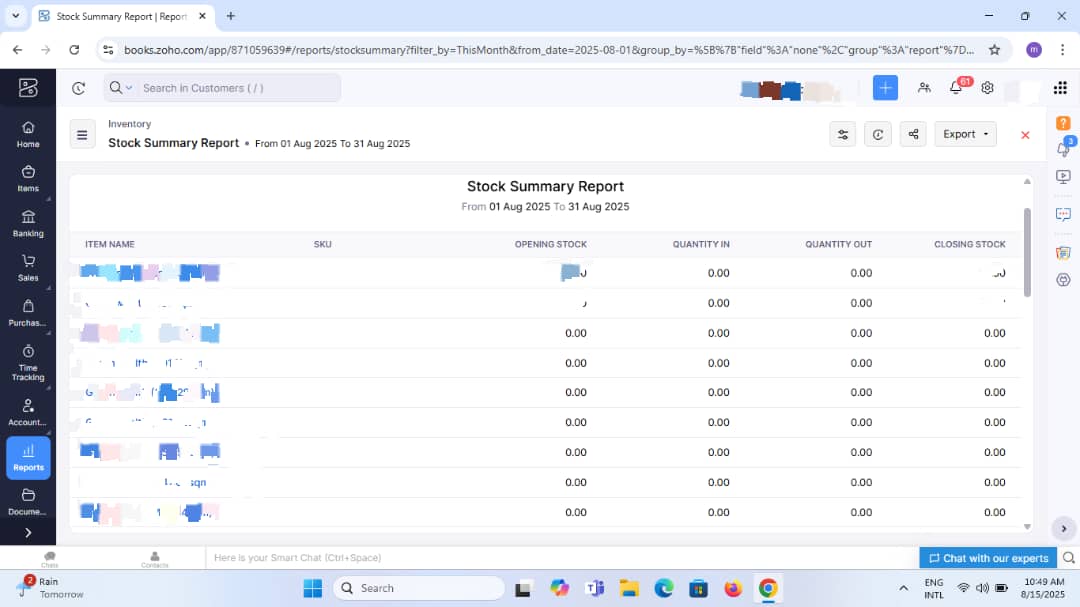
Task: Open the notifications bell
Action: pyautogui.click(x=956, y=88)
